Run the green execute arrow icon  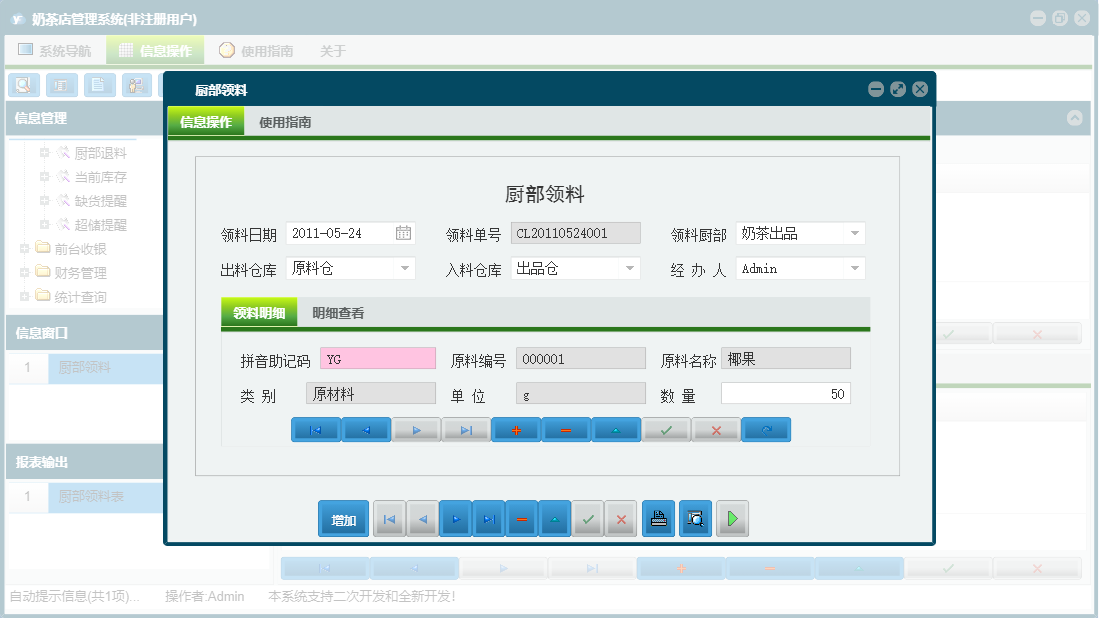(732, 518)
